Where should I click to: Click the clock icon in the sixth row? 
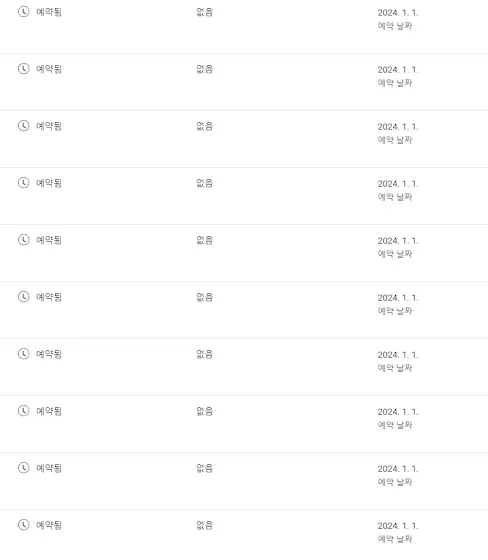tap(24, 297)
